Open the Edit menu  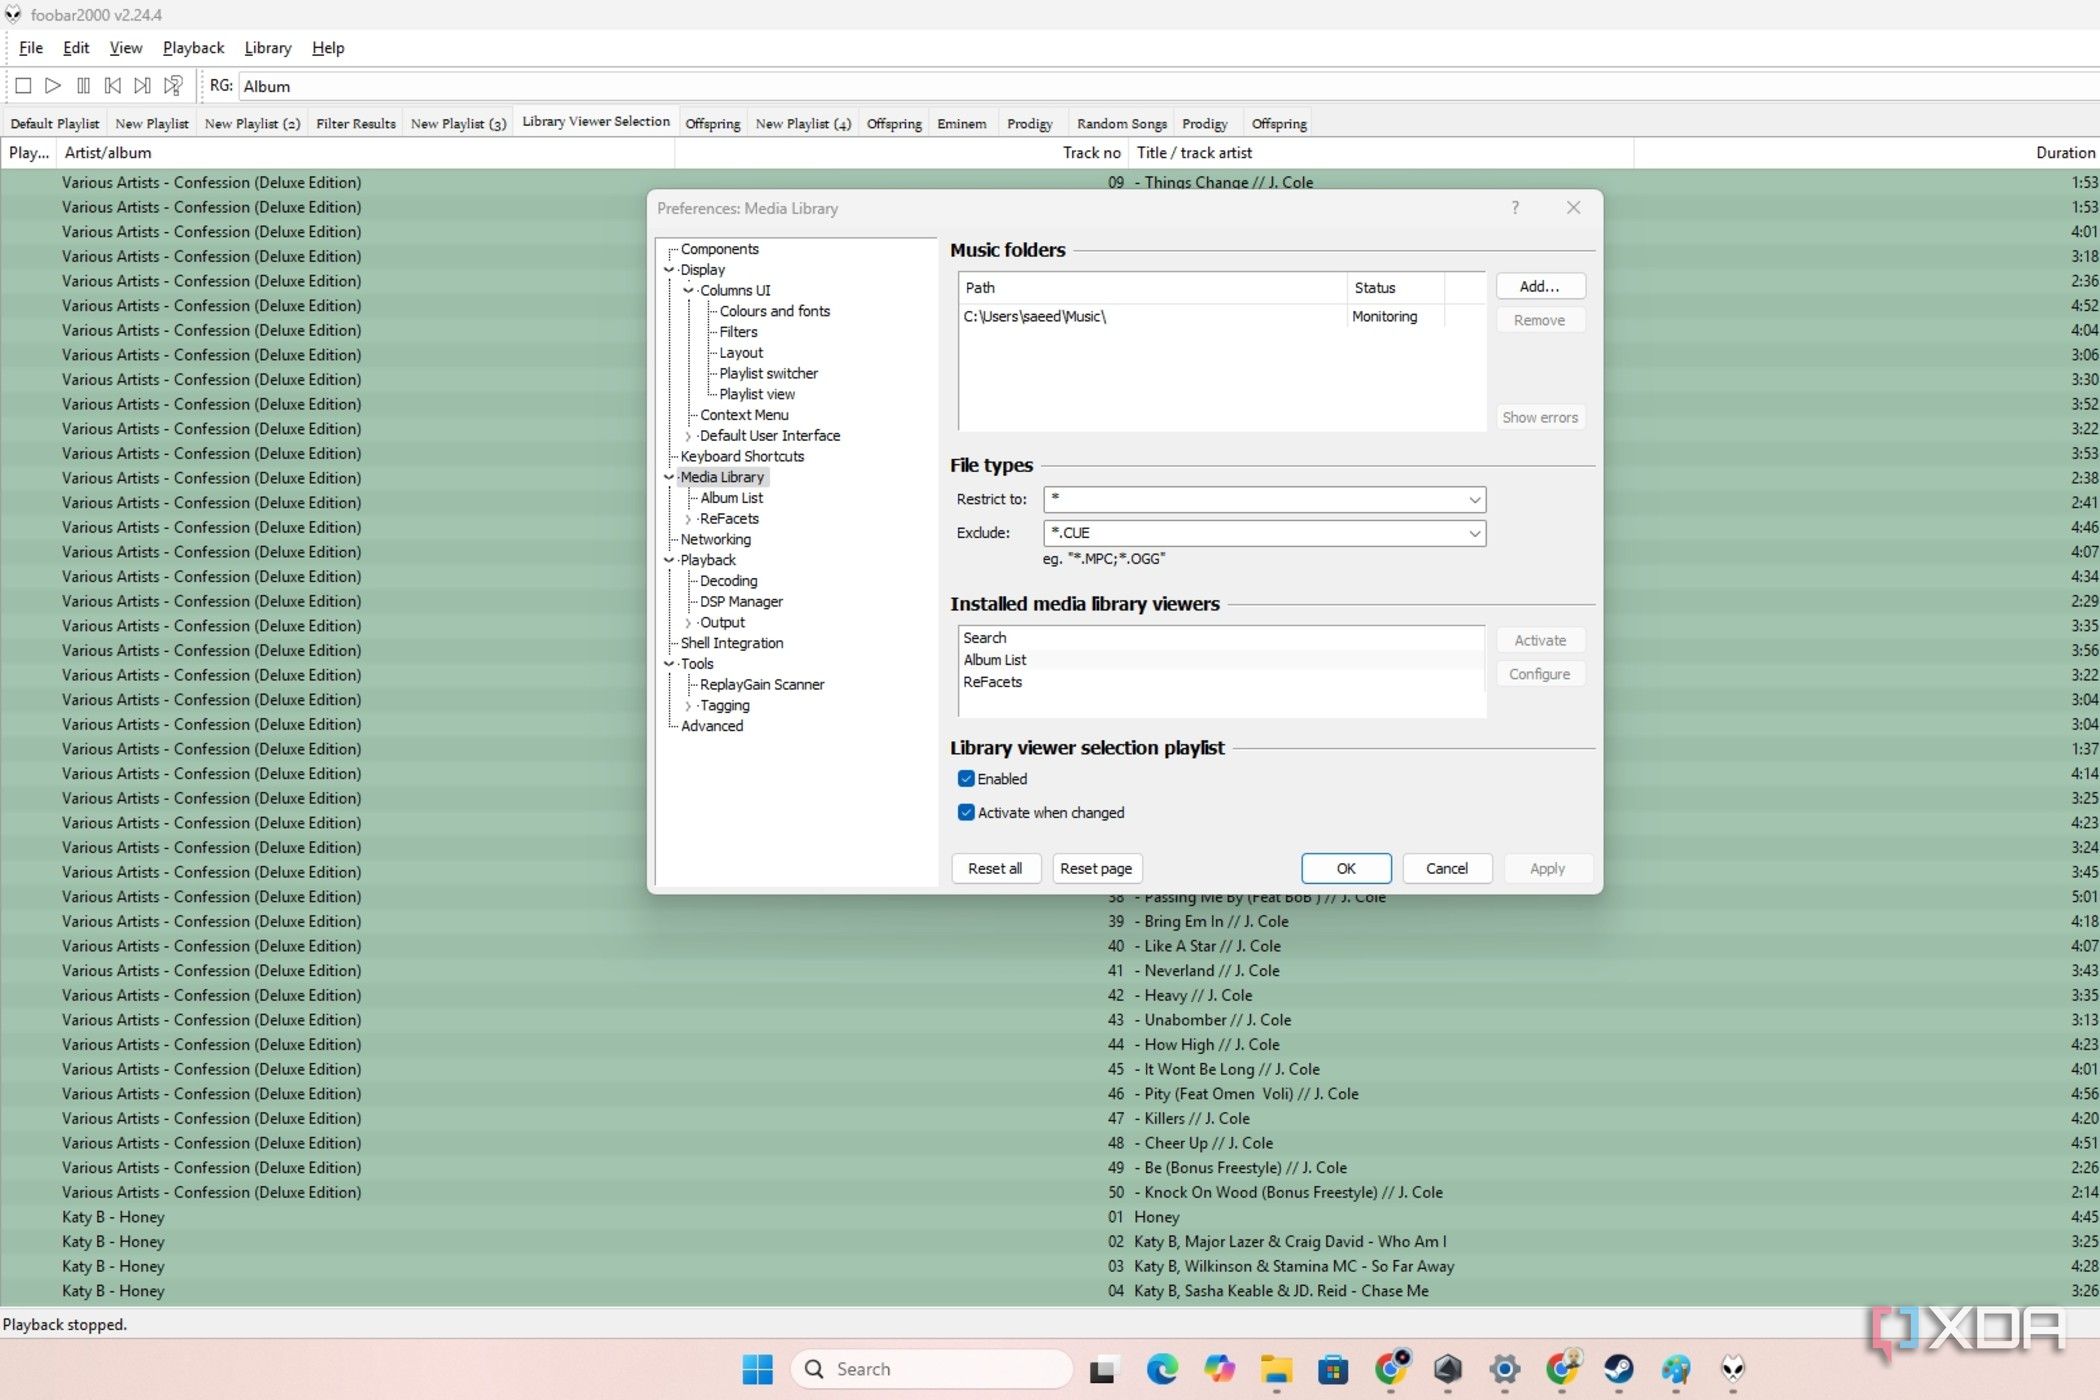point(76,47)
